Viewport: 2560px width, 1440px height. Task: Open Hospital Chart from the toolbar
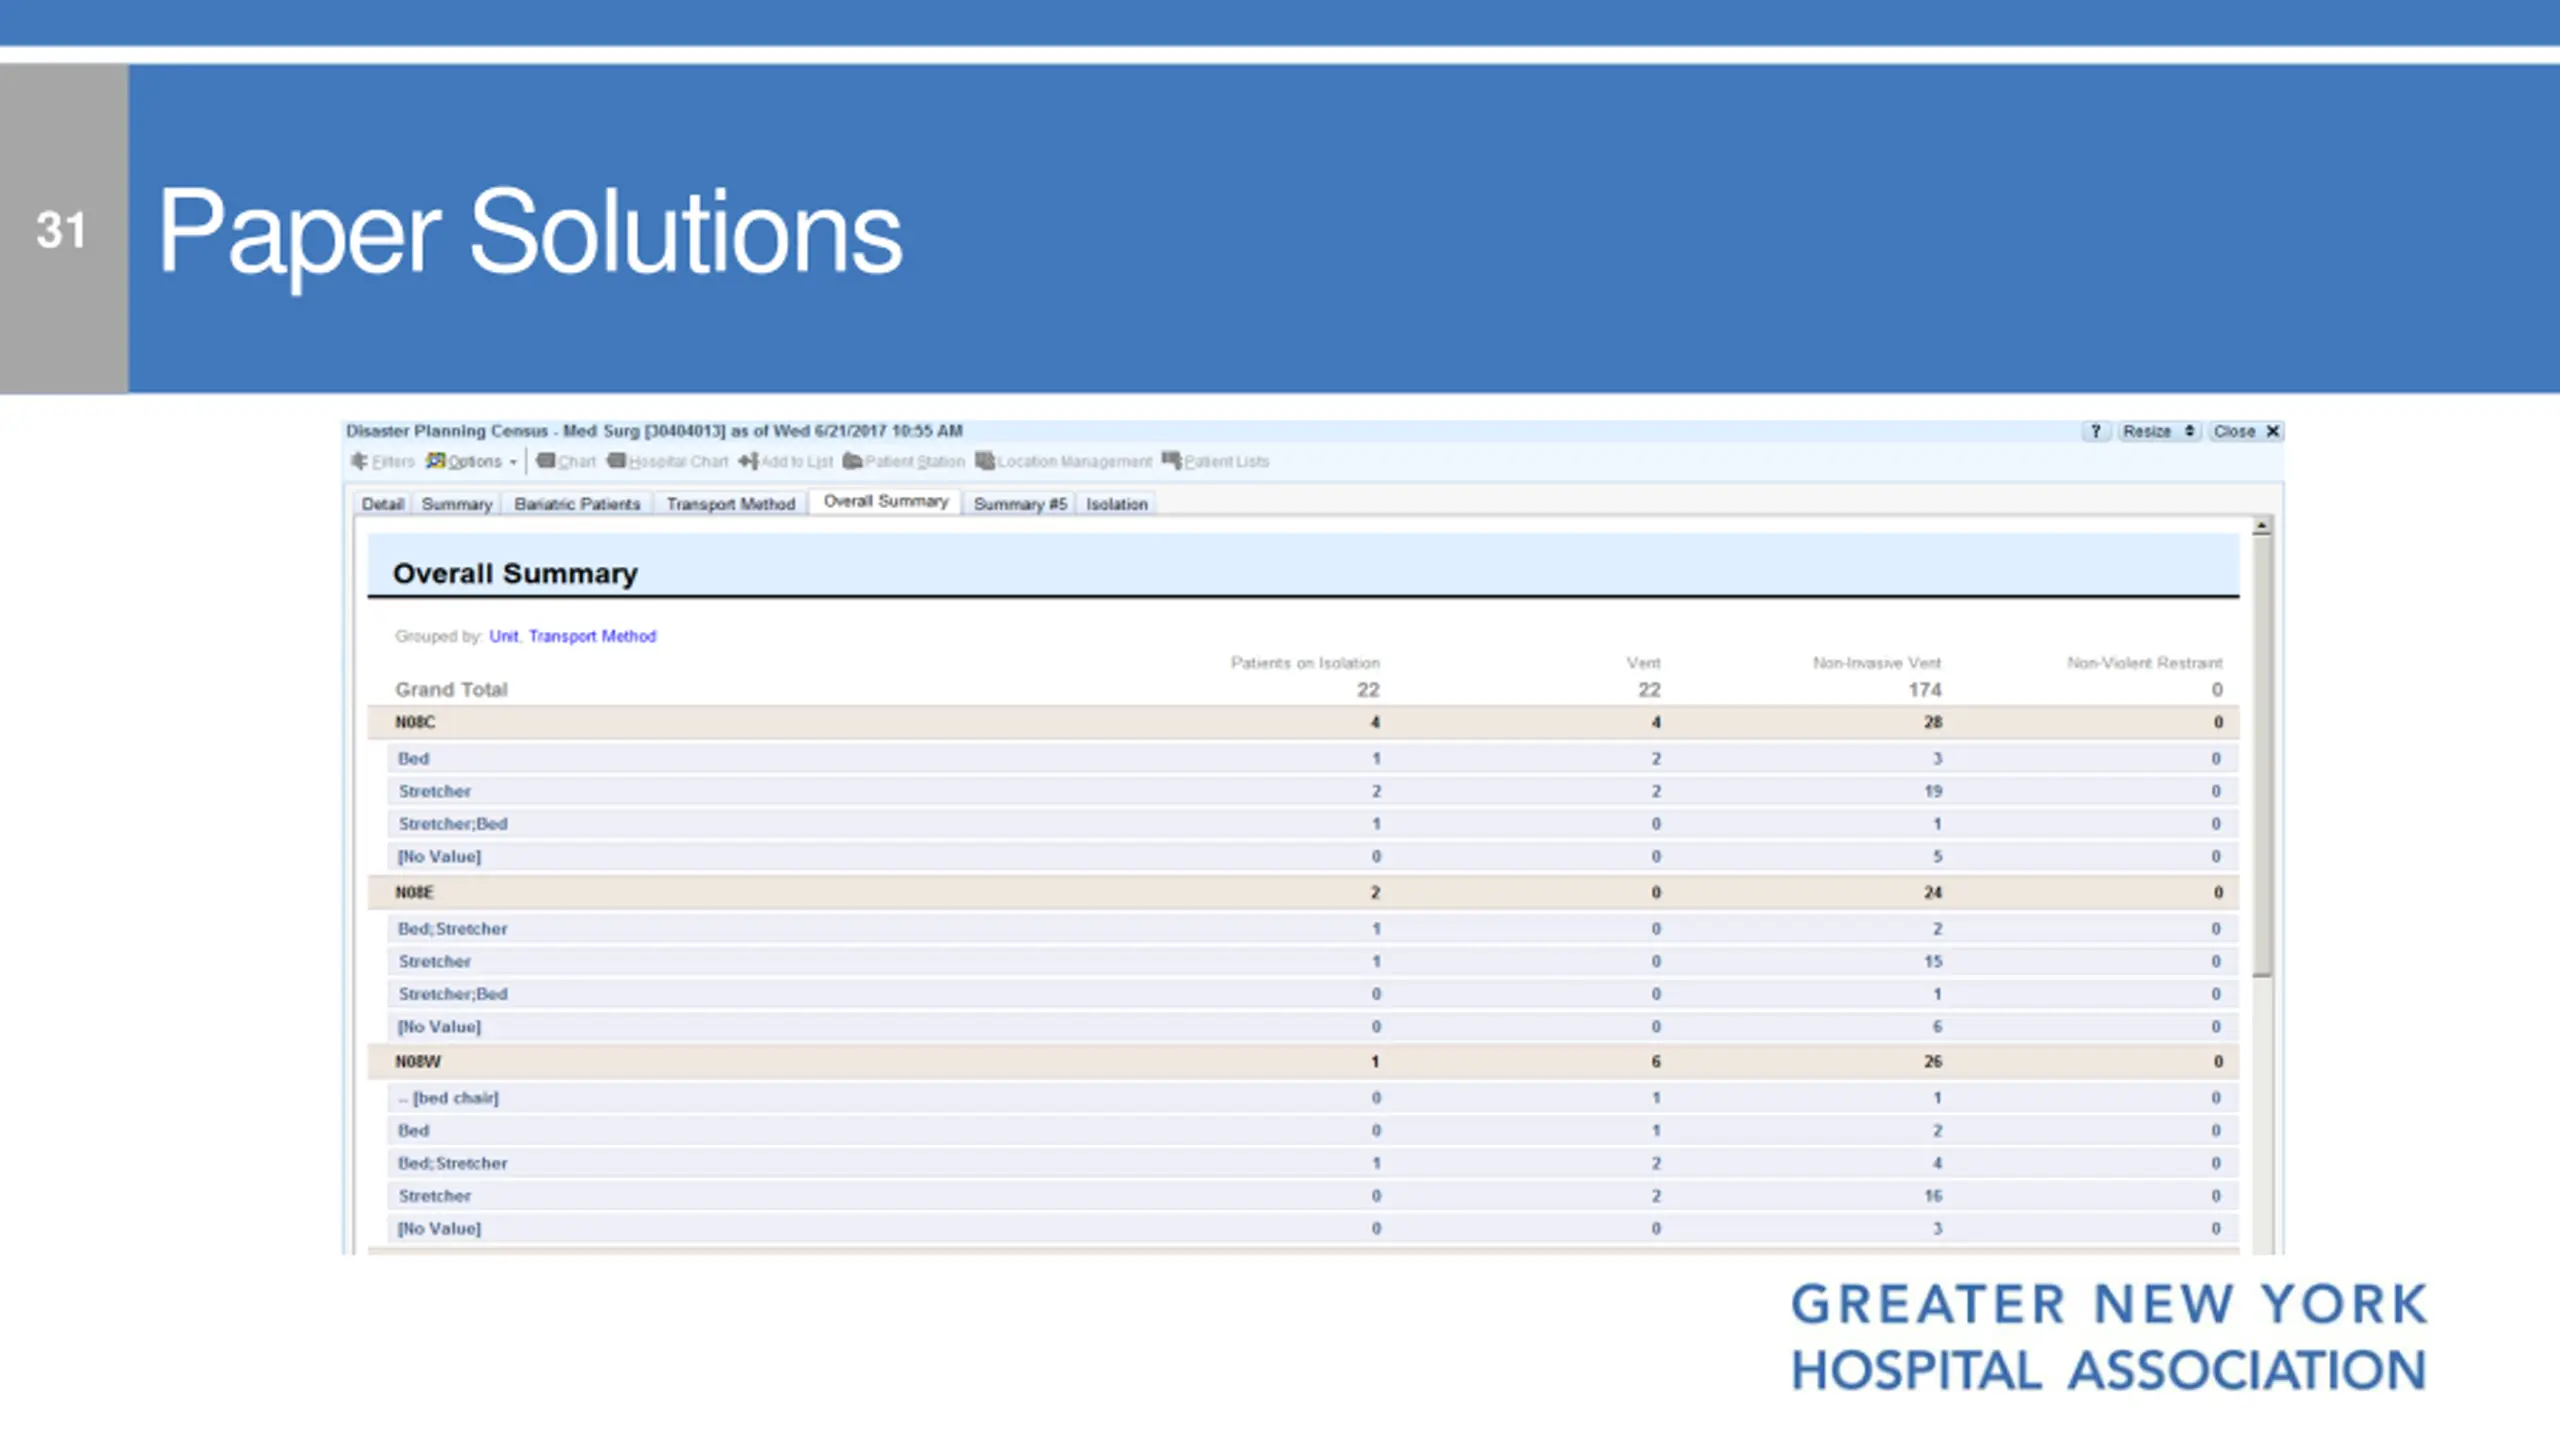[x=668, y=461]
